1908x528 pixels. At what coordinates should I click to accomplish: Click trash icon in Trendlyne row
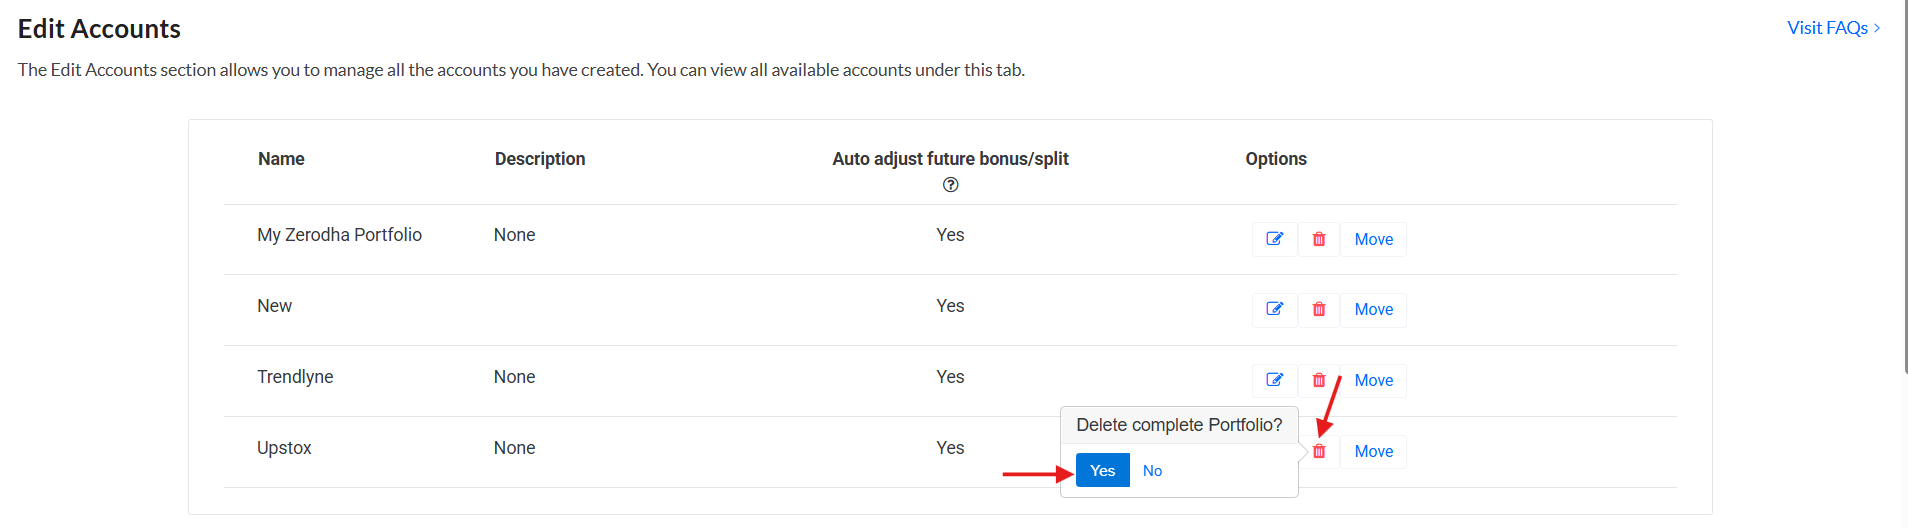click(x=1319, y=380)
